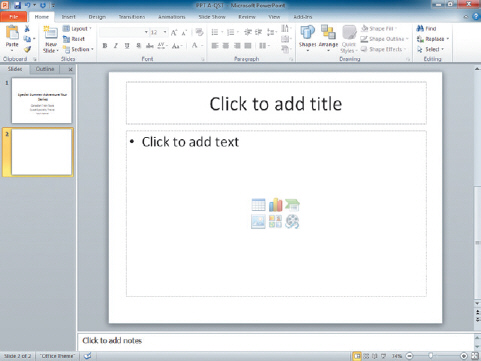Select slide 2 thumbnail
481x361 pixels.
tap(42, 152)
